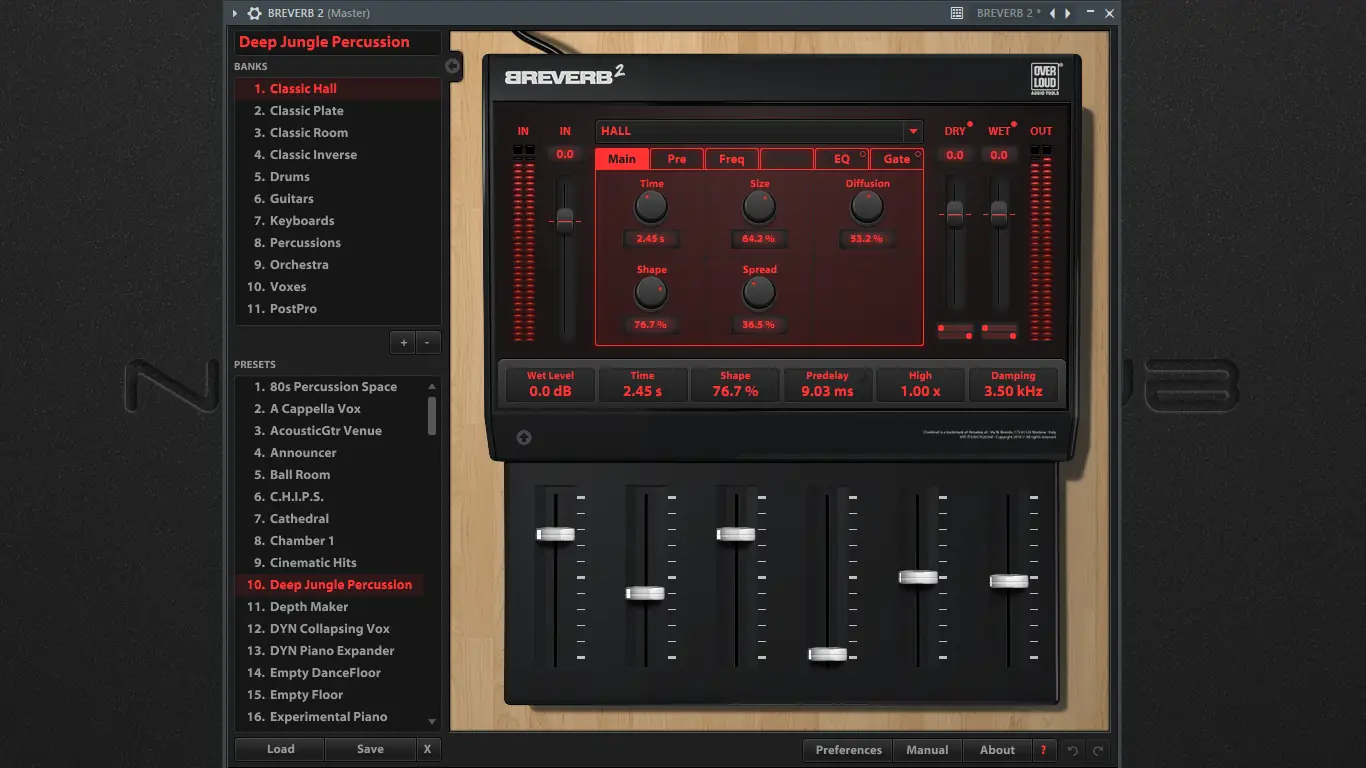Switch to the EQ tab

(842, 159)
